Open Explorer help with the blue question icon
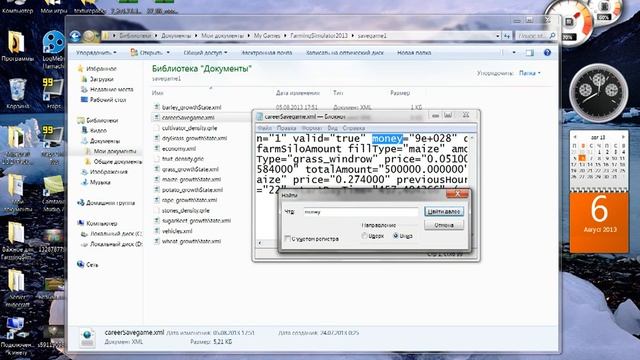The image size is (640, 360). (x=547, y=53)
